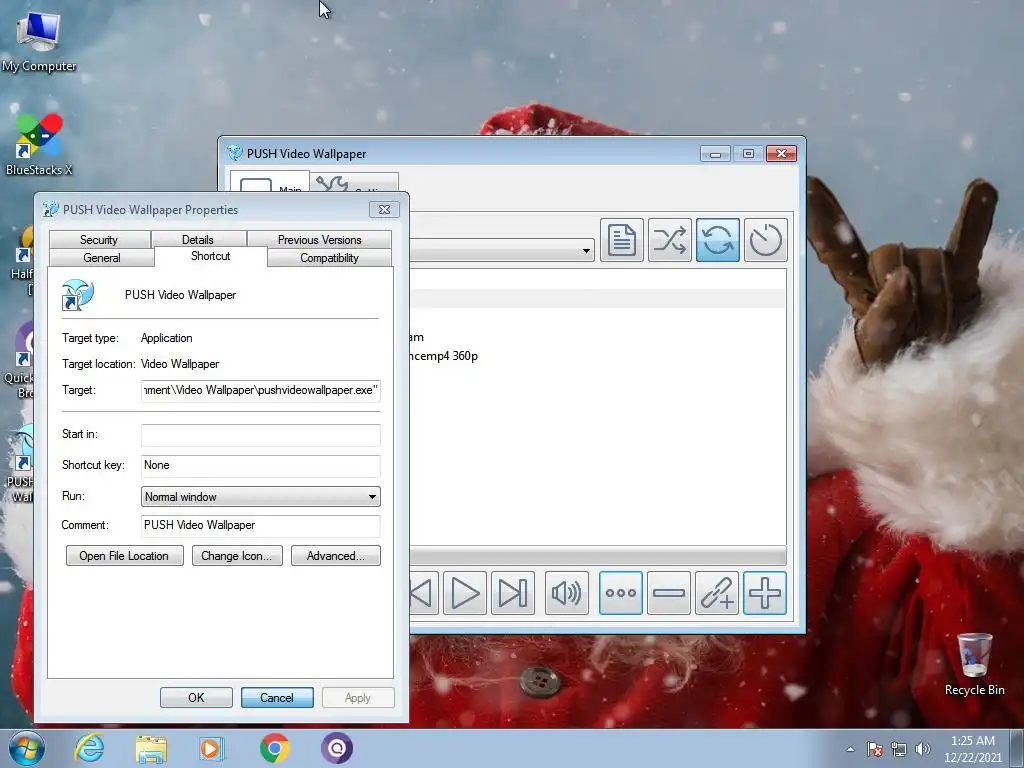Click the Change Icon... button
The height and width of the screenshot is (768, 1024).
[x=237, y=556]
